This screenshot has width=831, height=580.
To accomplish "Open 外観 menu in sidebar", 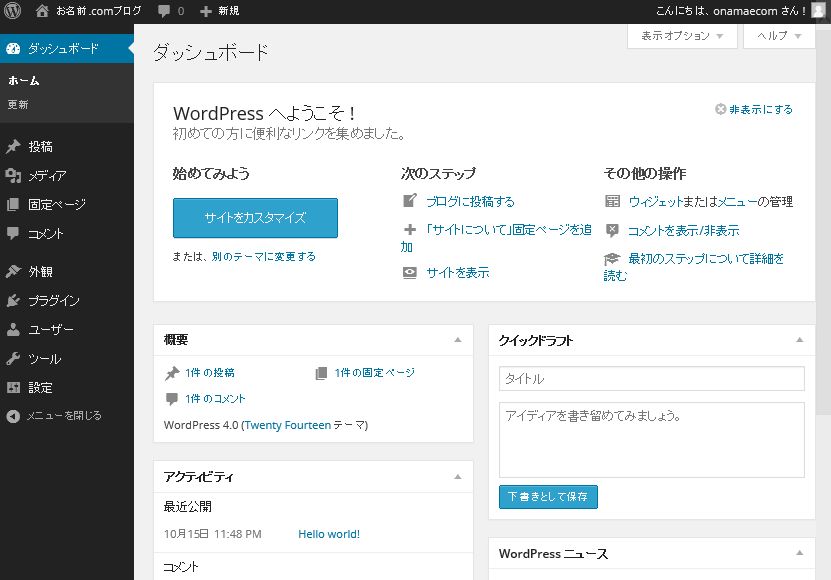I will 67,271.
